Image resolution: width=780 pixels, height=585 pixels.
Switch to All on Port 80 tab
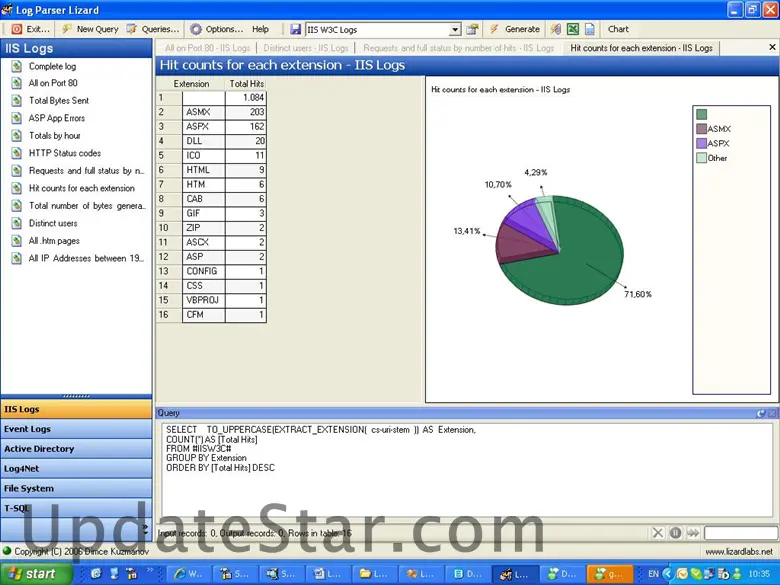[207, 48]
